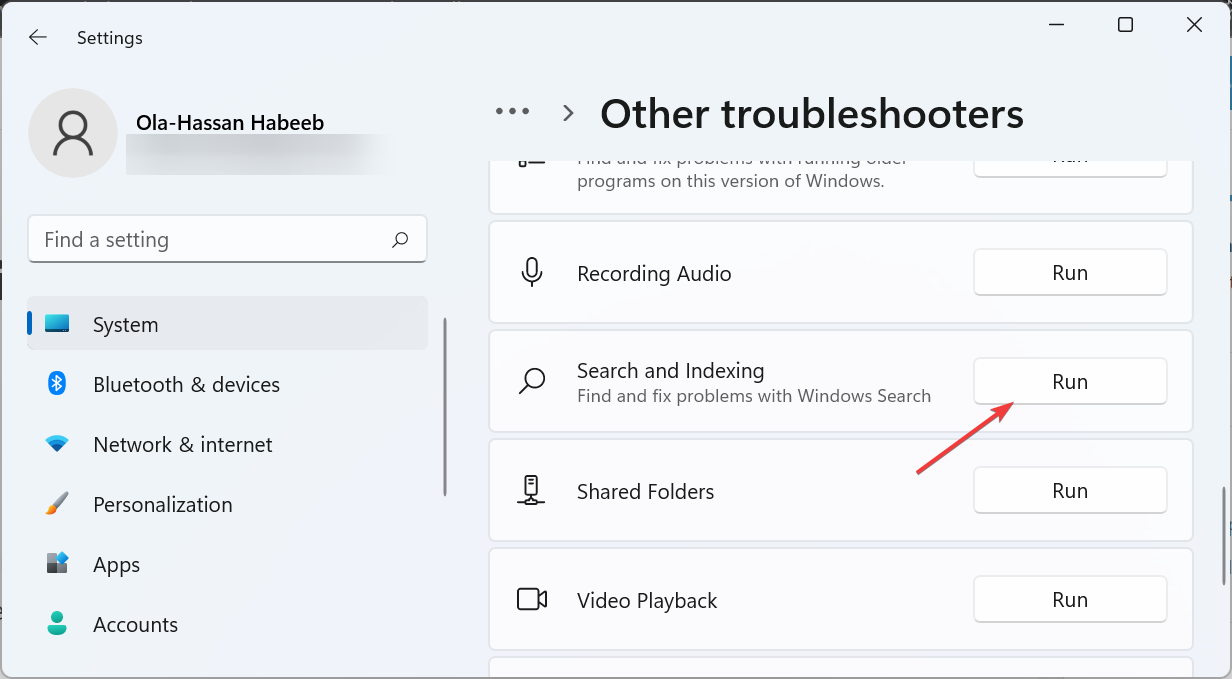Click the sidebar navigation scrollbar
This screenshot has height=679, width=1232.
pos(445,408)
